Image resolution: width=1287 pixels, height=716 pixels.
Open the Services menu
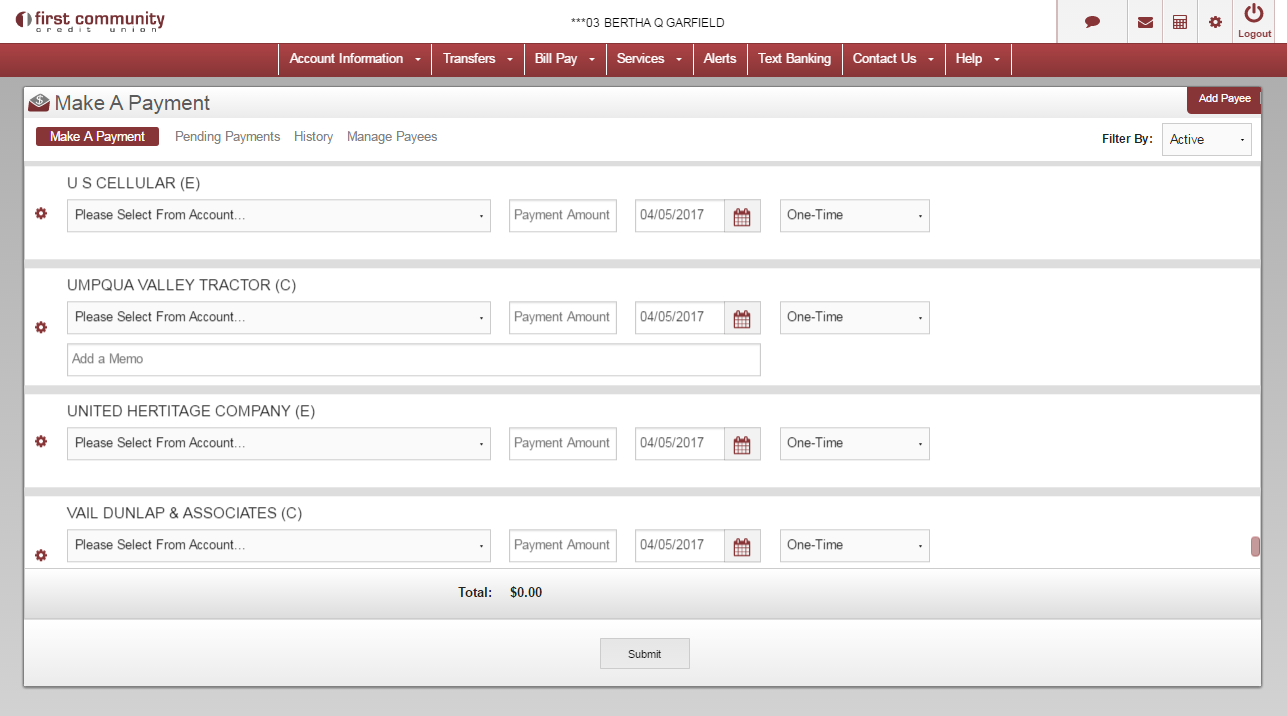click(x=650, y=59)
